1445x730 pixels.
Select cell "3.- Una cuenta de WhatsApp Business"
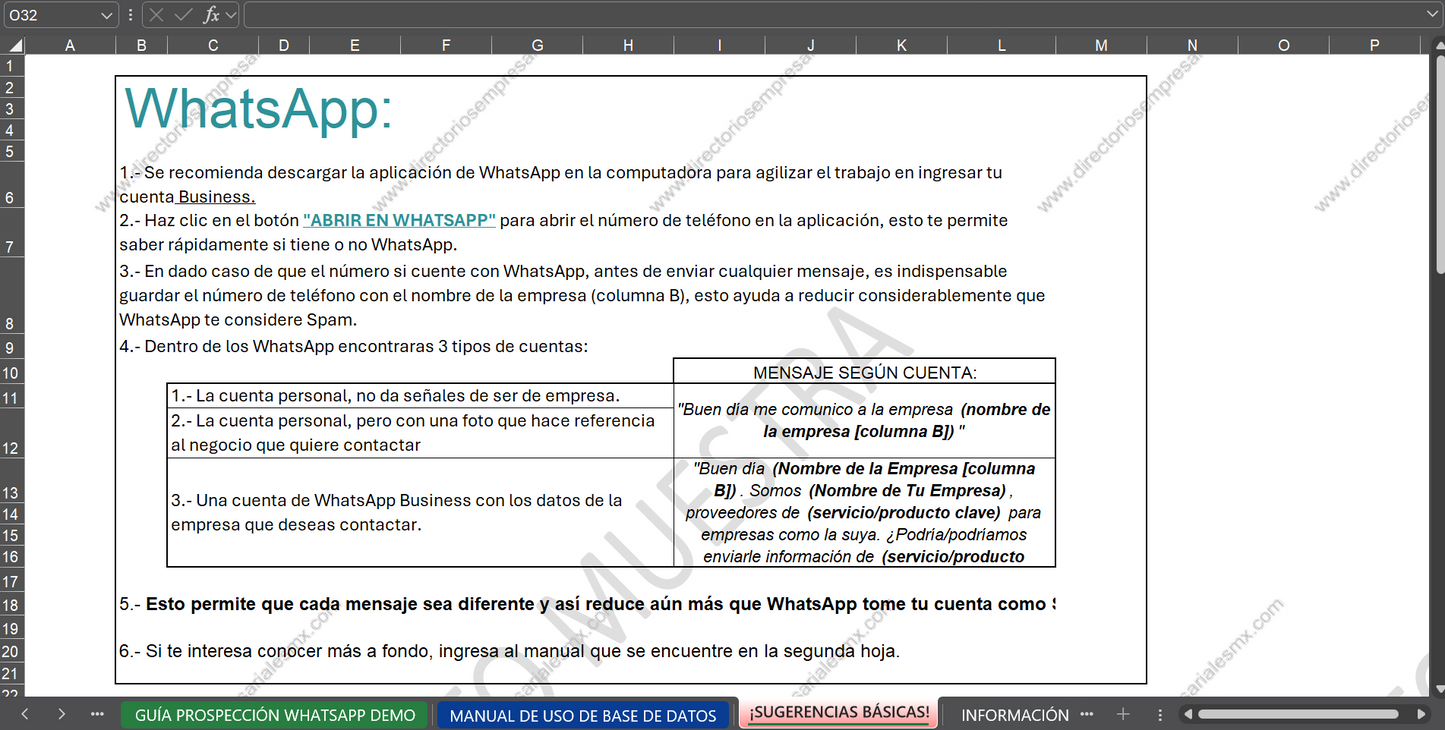(x=420, y=513)
